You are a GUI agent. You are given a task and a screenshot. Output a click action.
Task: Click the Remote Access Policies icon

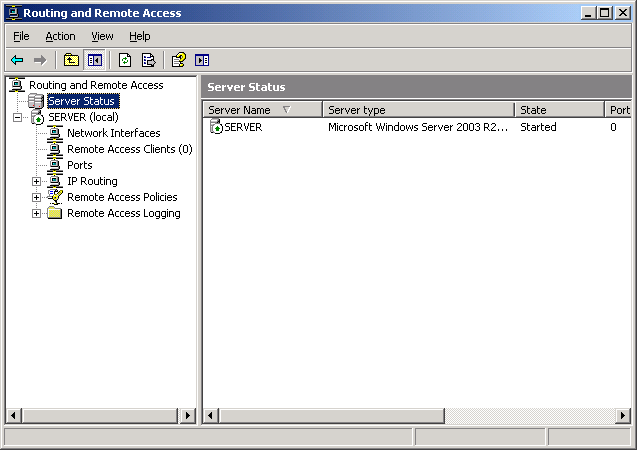click(55, 197)
